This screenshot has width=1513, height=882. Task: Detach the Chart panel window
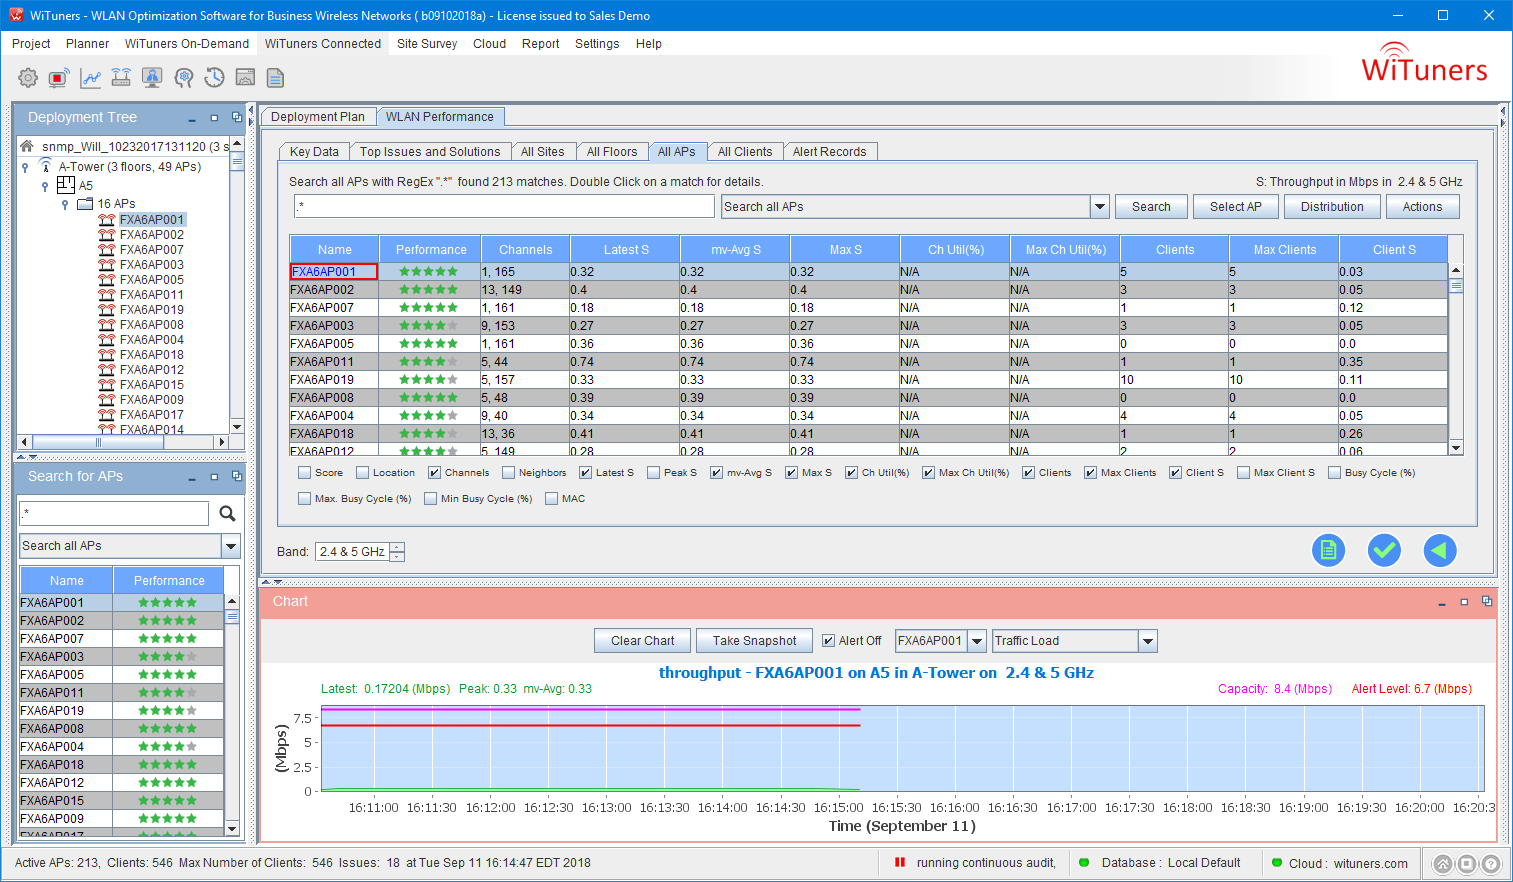[1487, 601]
